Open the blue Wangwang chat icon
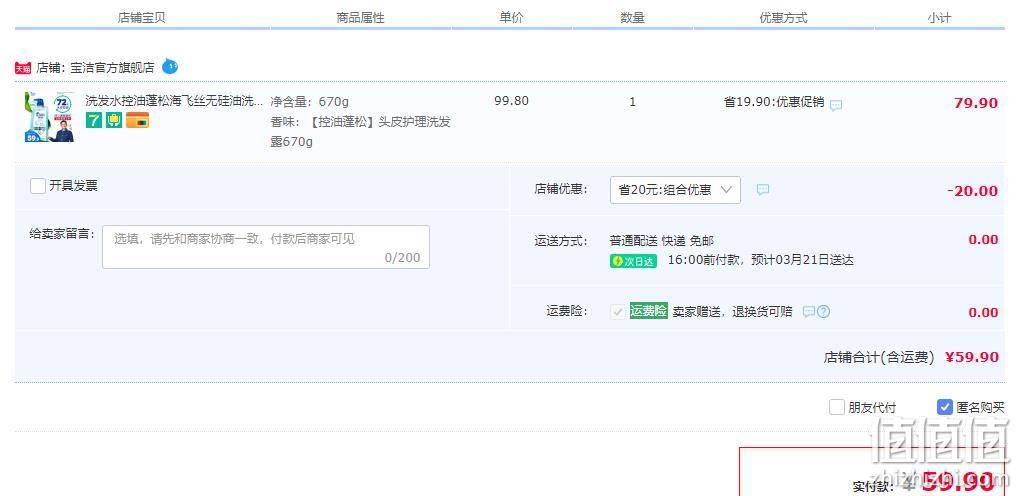 [x=170, y=66]
